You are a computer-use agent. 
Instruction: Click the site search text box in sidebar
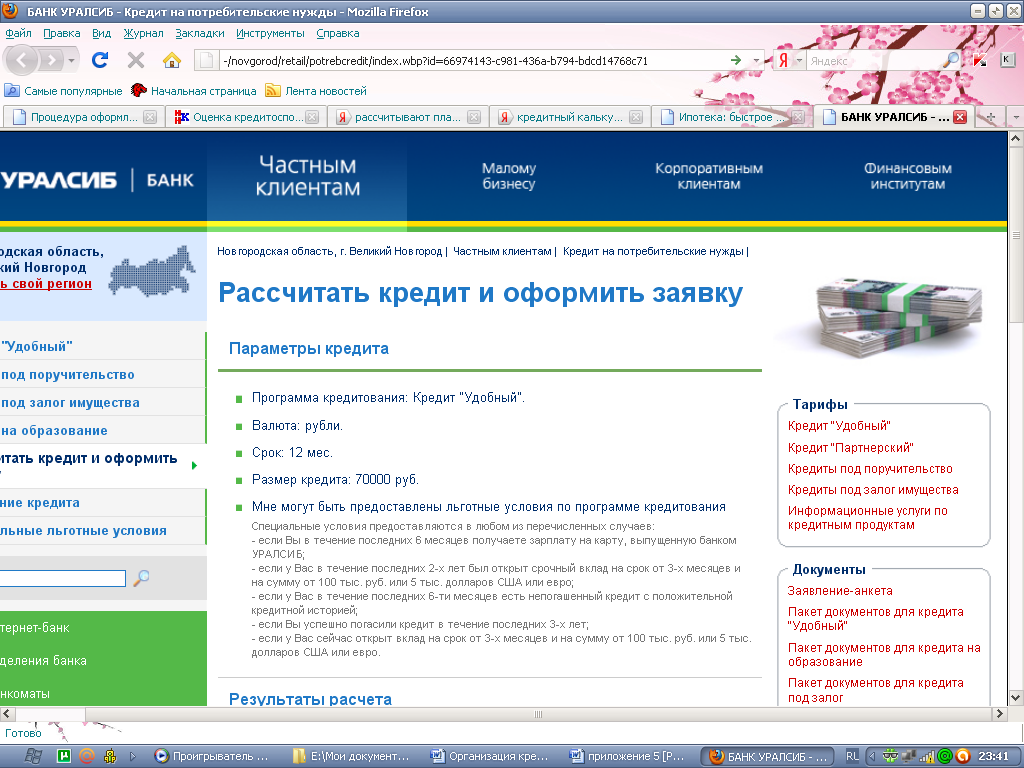(63, 579)
